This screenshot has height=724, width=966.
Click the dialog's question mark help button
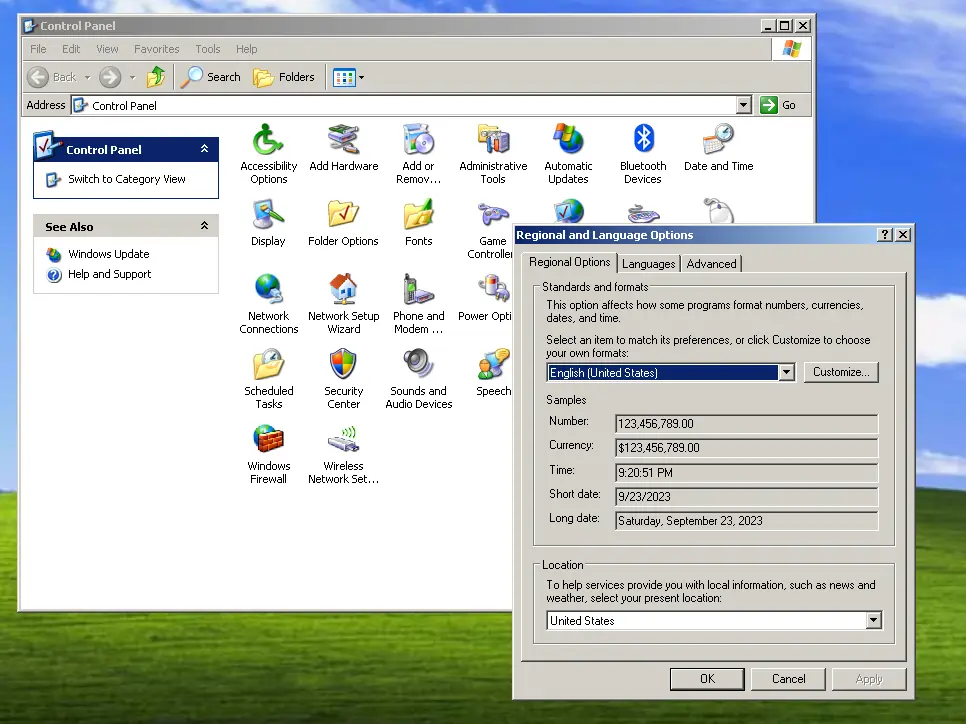885,235
